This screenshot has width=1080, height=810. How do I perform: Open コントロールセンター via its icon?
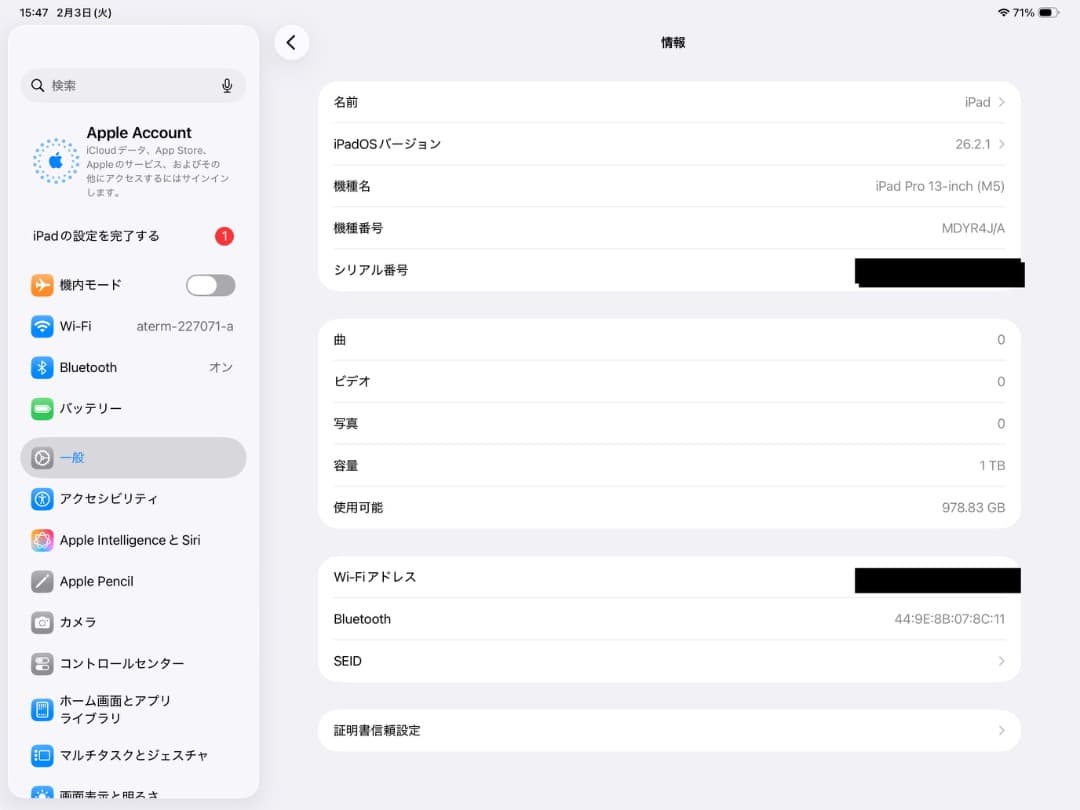pos(40,663)
